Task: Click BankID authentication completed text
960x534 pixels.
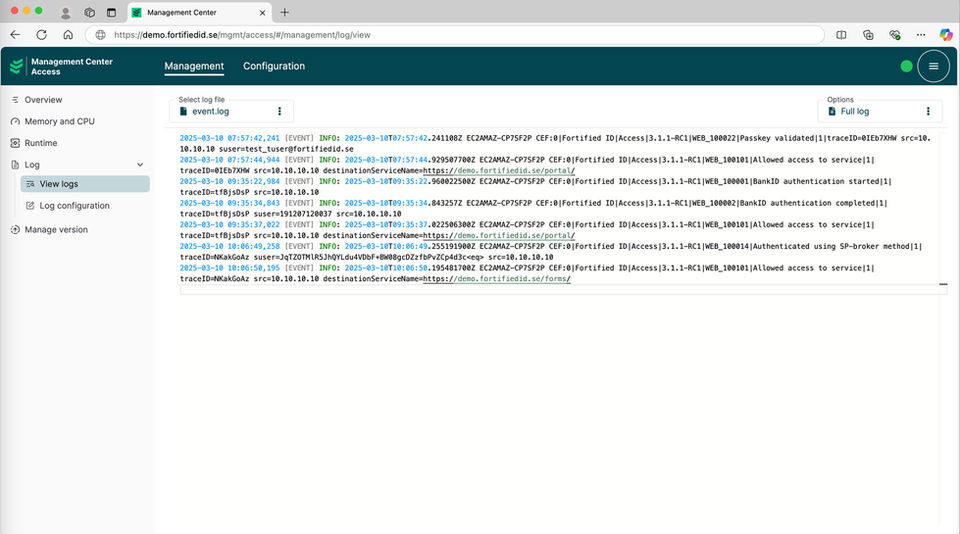Action: tap(807, 203)
